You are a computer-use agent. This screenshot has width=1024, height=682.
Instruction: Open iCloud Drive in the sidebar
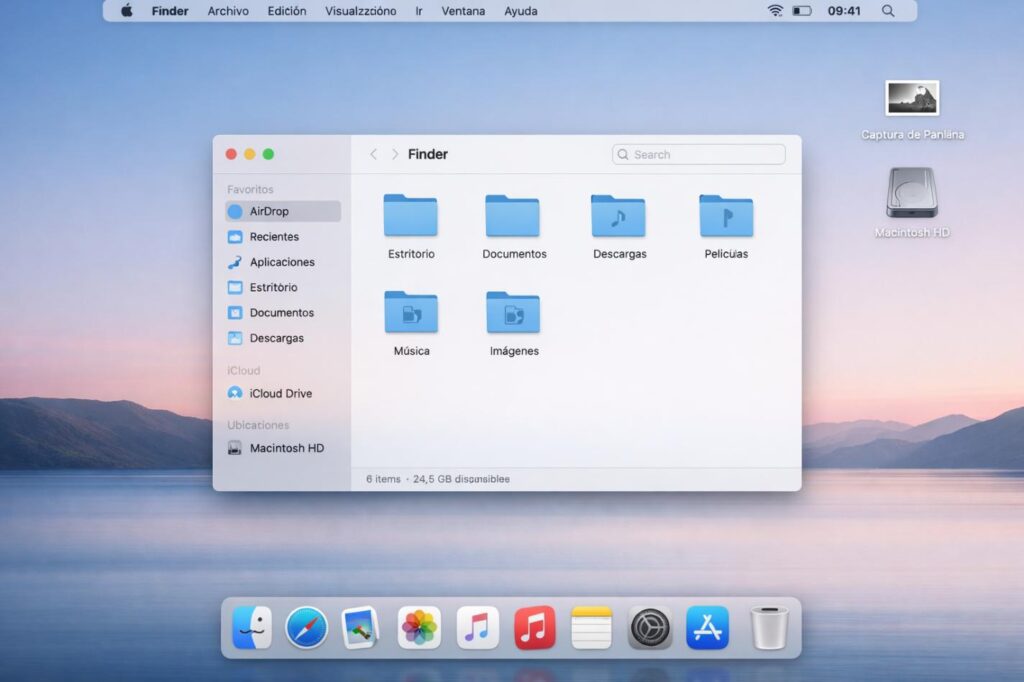tap(283, 393)
